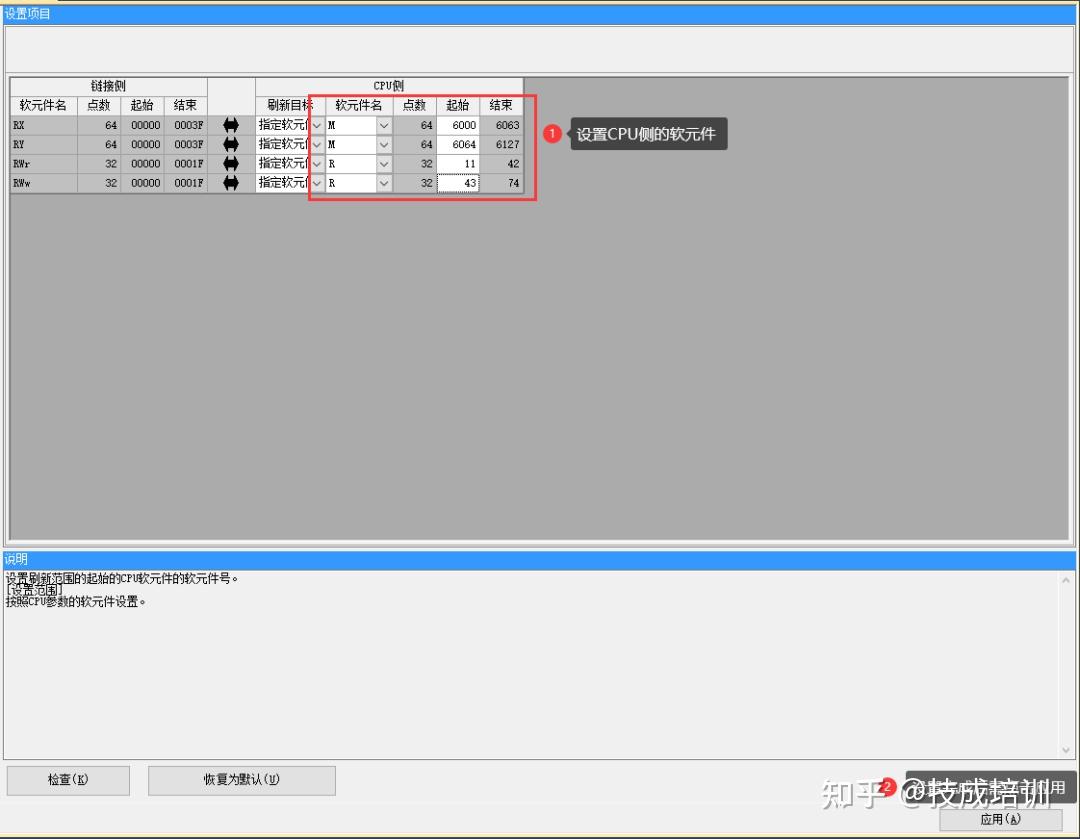
Task: Click the transfer arrow icon on the RY row
Action: point(232,144)
